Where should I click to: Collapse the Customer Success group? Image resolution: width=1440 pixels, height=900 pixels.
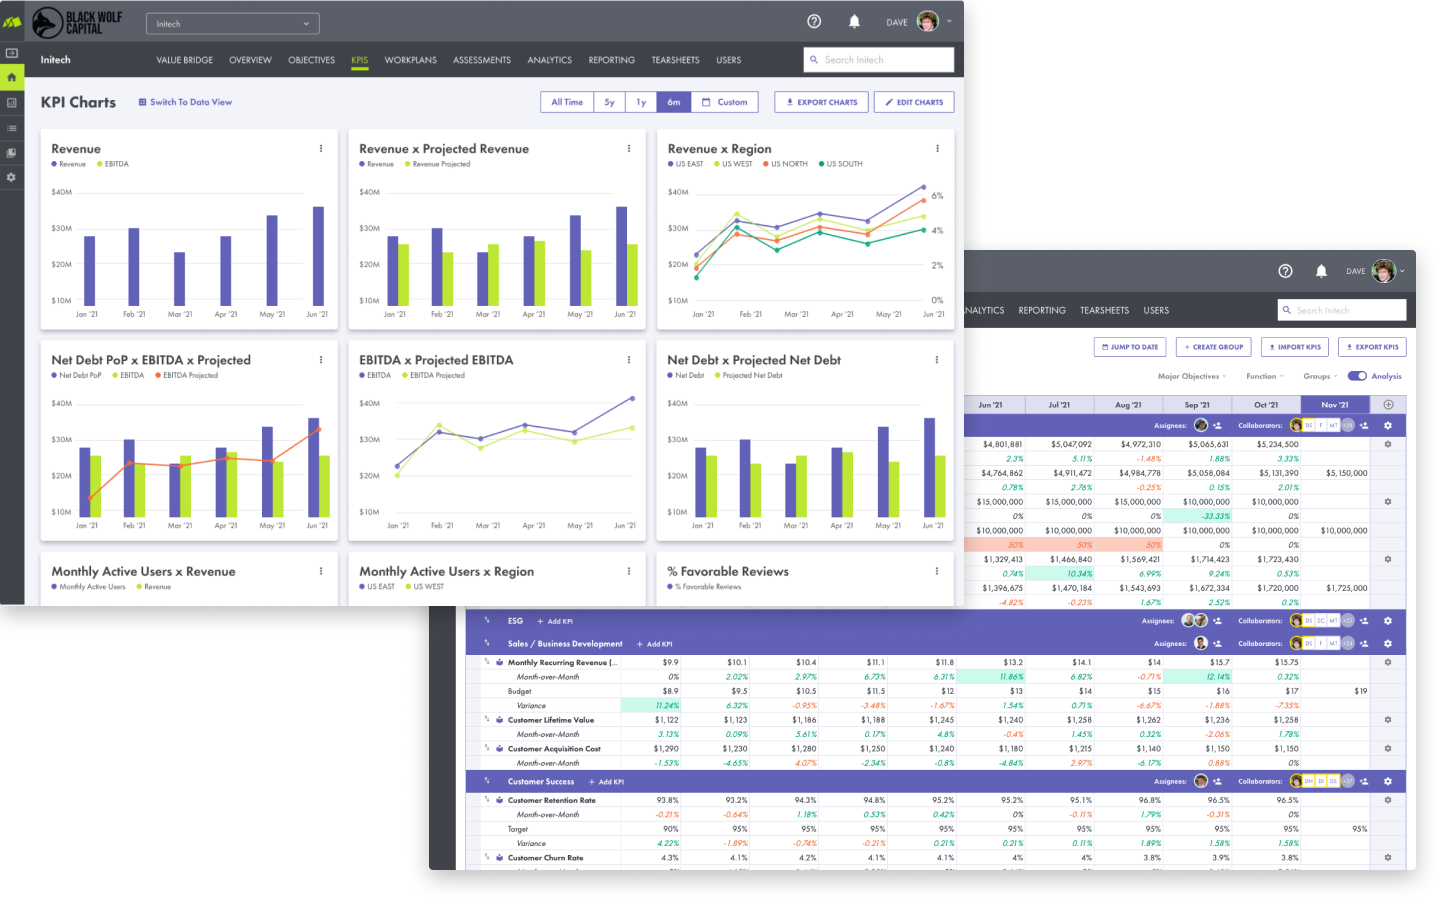pyautogui.click(x=487, y=781)
